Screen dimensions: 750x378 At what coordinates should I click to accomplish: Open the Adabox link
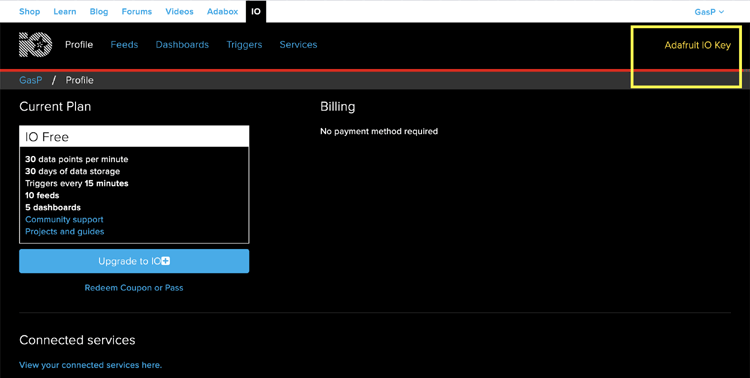pyautogui.click(x=222, y=11)
